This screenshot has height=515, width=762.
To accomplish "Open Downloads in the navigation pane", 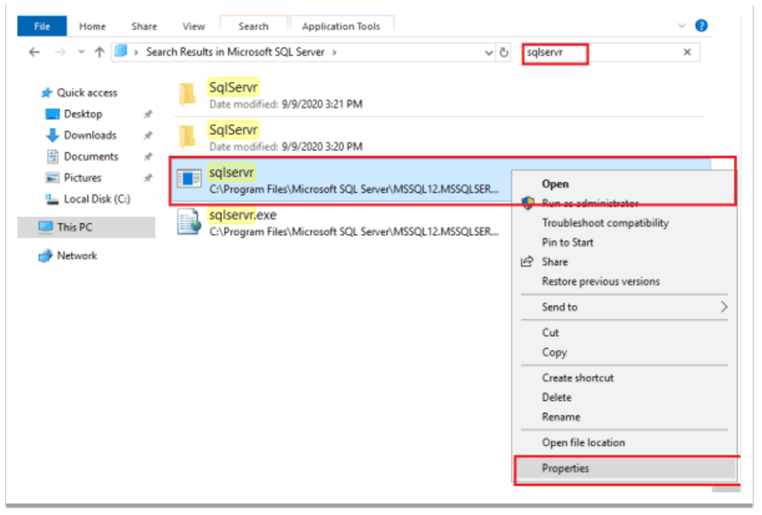I will (x=90, y=135).
